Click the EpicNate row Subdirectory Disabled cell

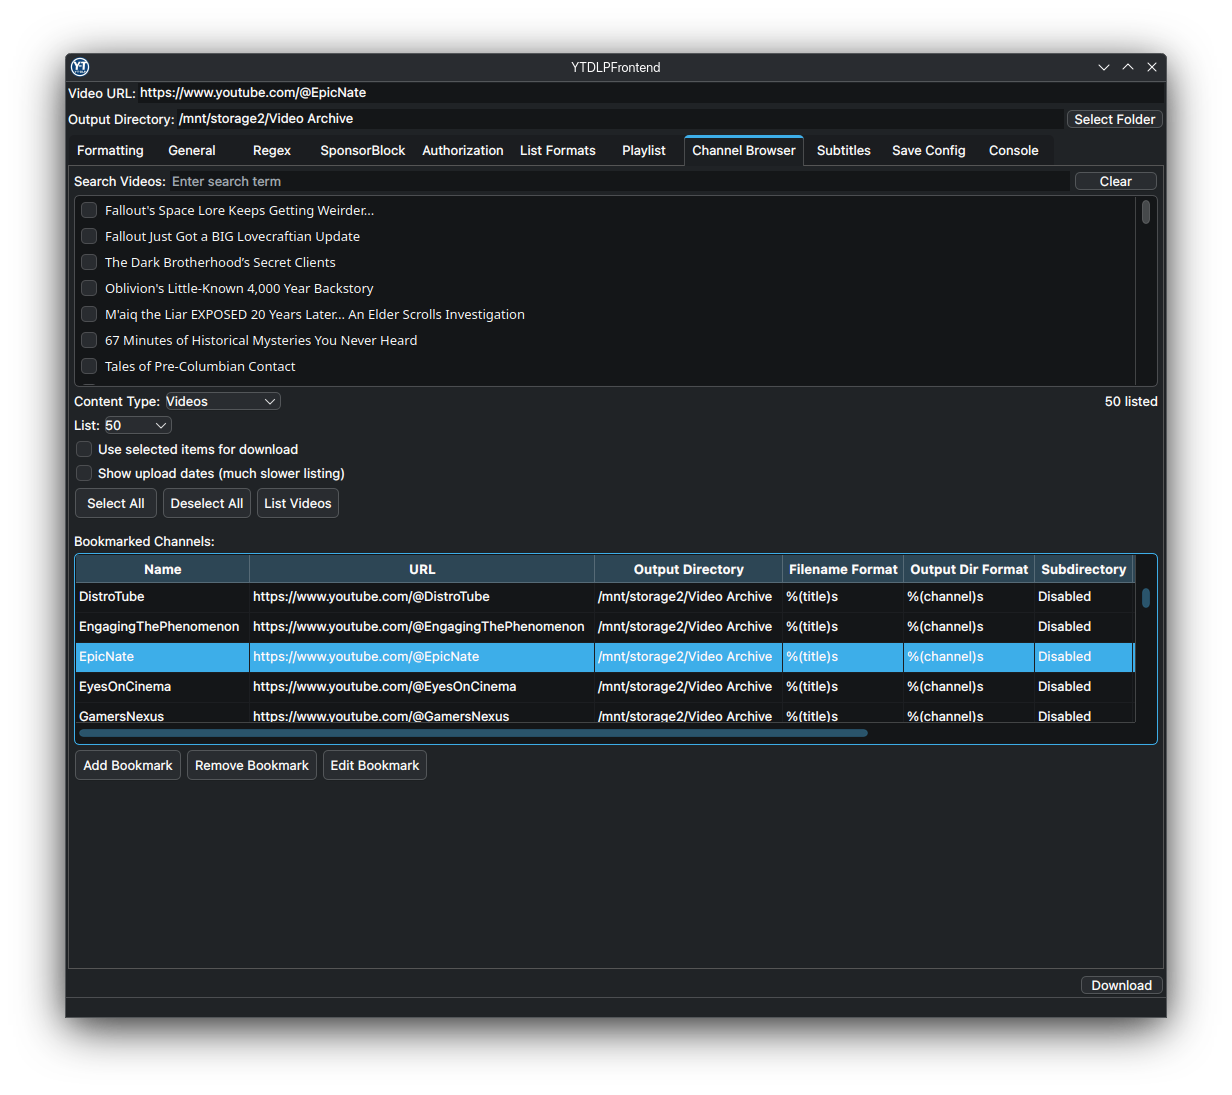click(x=1084, y=656)
